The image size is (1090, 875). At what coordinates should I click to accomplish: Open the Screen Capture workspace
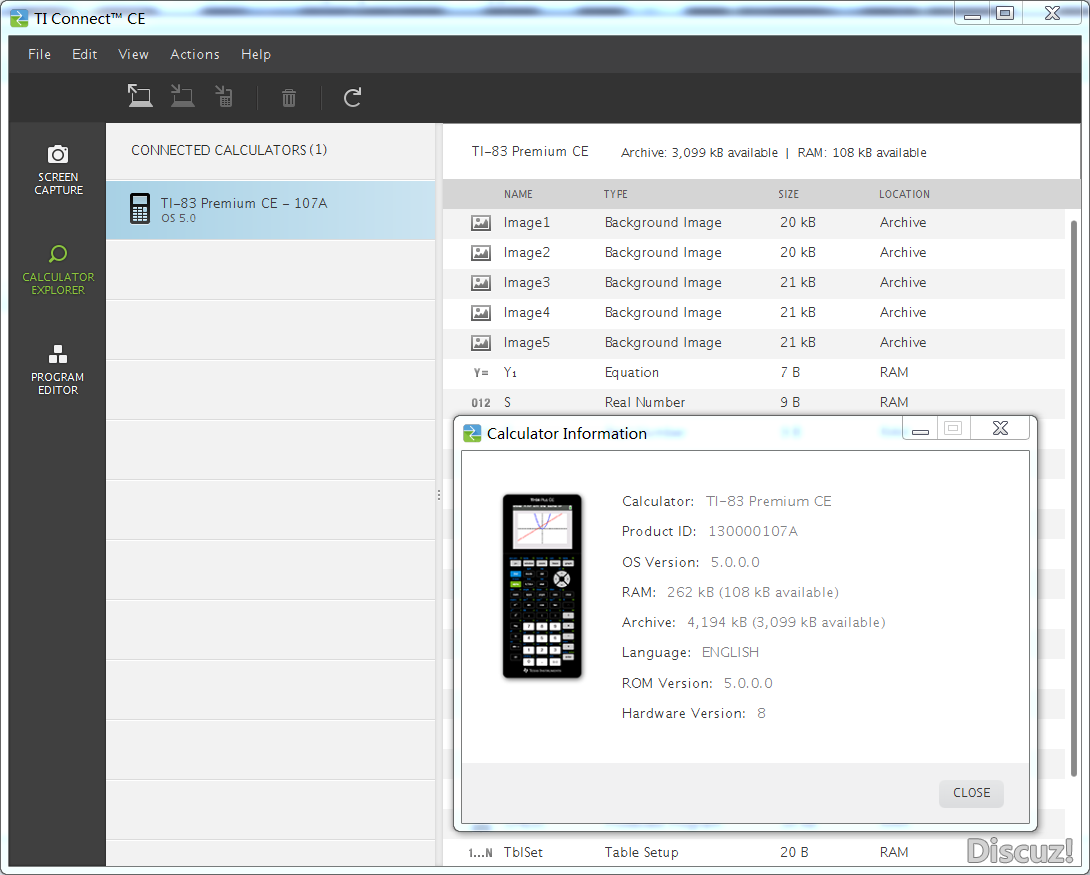58,170
